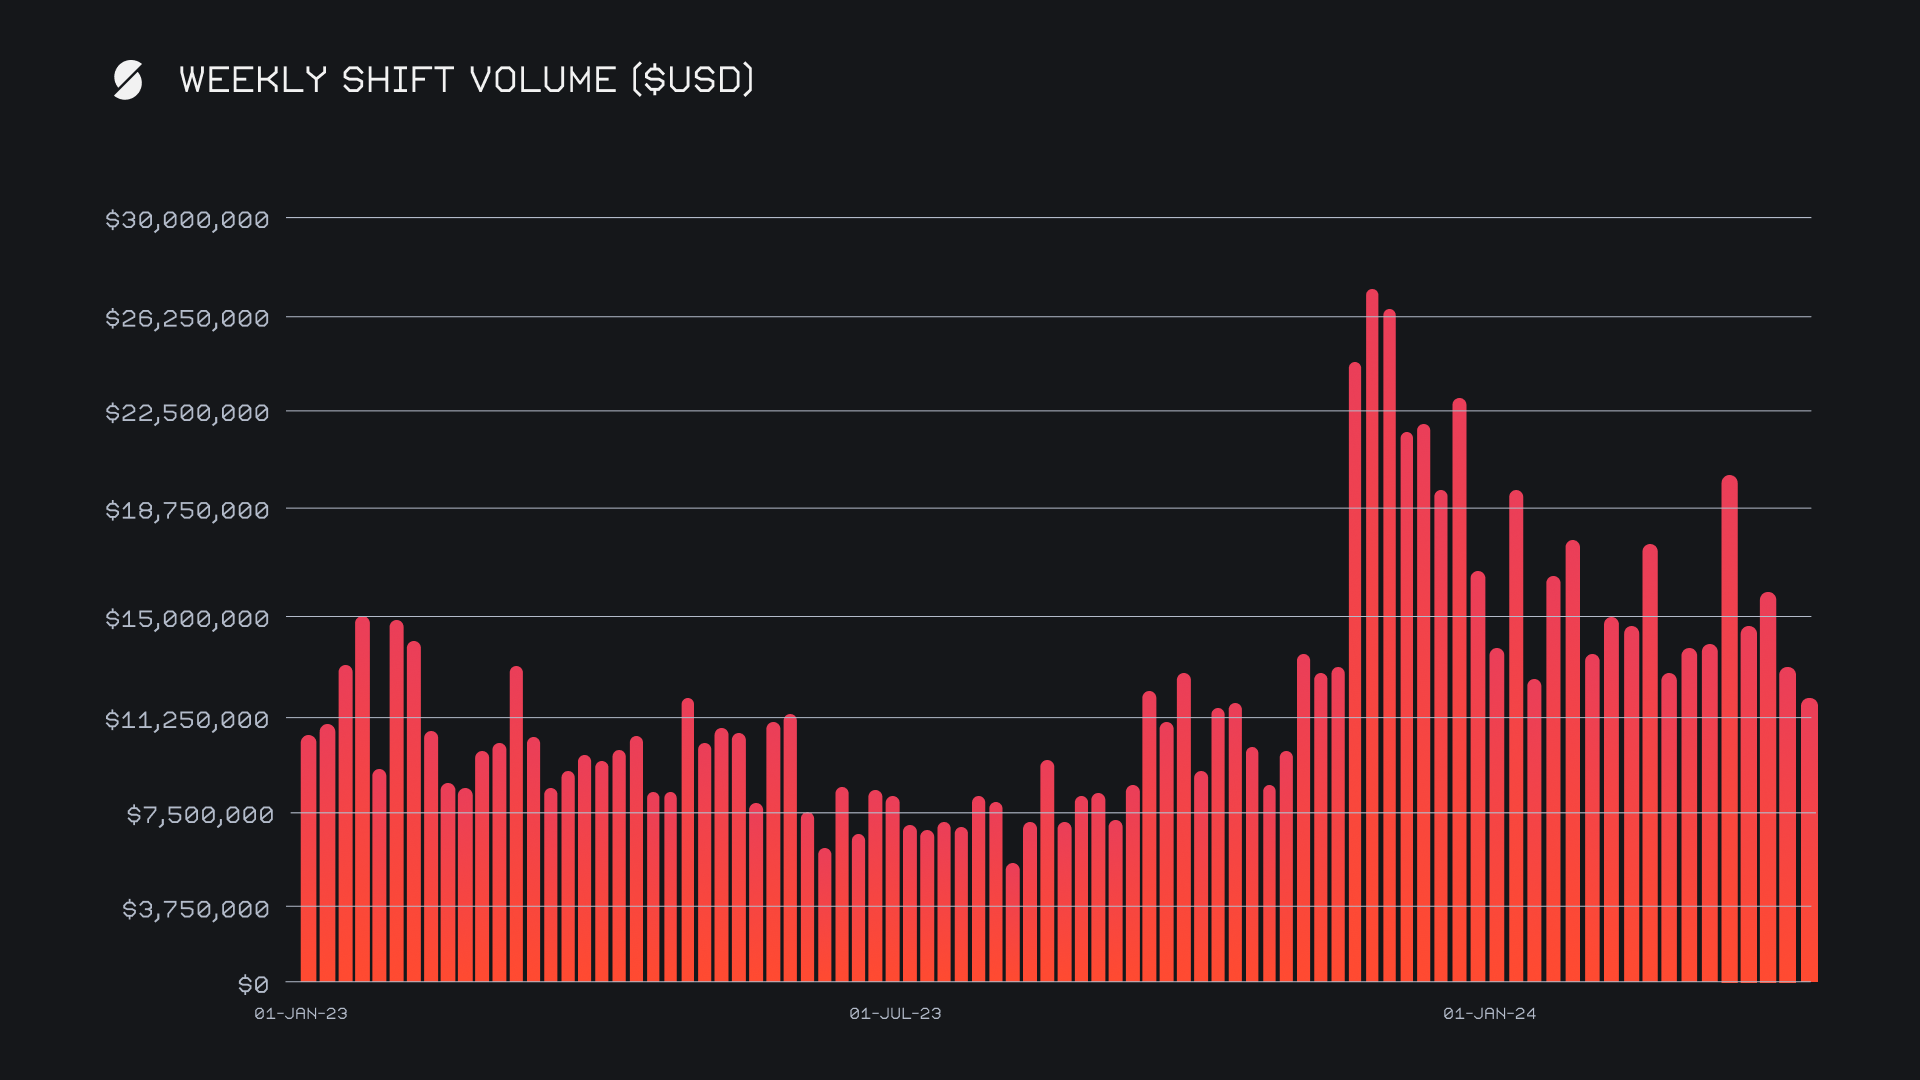1920x1080 pixels.
Task: Click the SideShift logo icon
Action: [128, 80]
